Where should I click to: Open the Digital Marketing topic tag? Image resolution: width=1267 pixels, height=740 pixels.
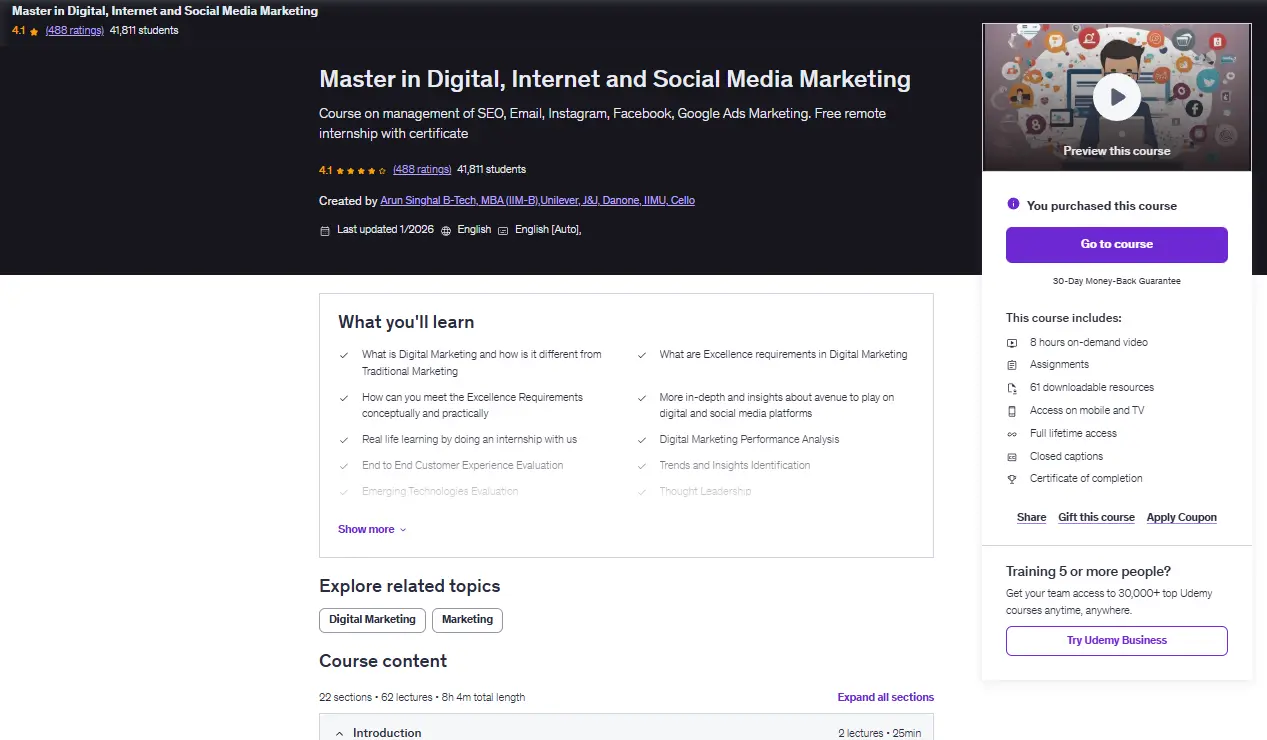[372, 620]
